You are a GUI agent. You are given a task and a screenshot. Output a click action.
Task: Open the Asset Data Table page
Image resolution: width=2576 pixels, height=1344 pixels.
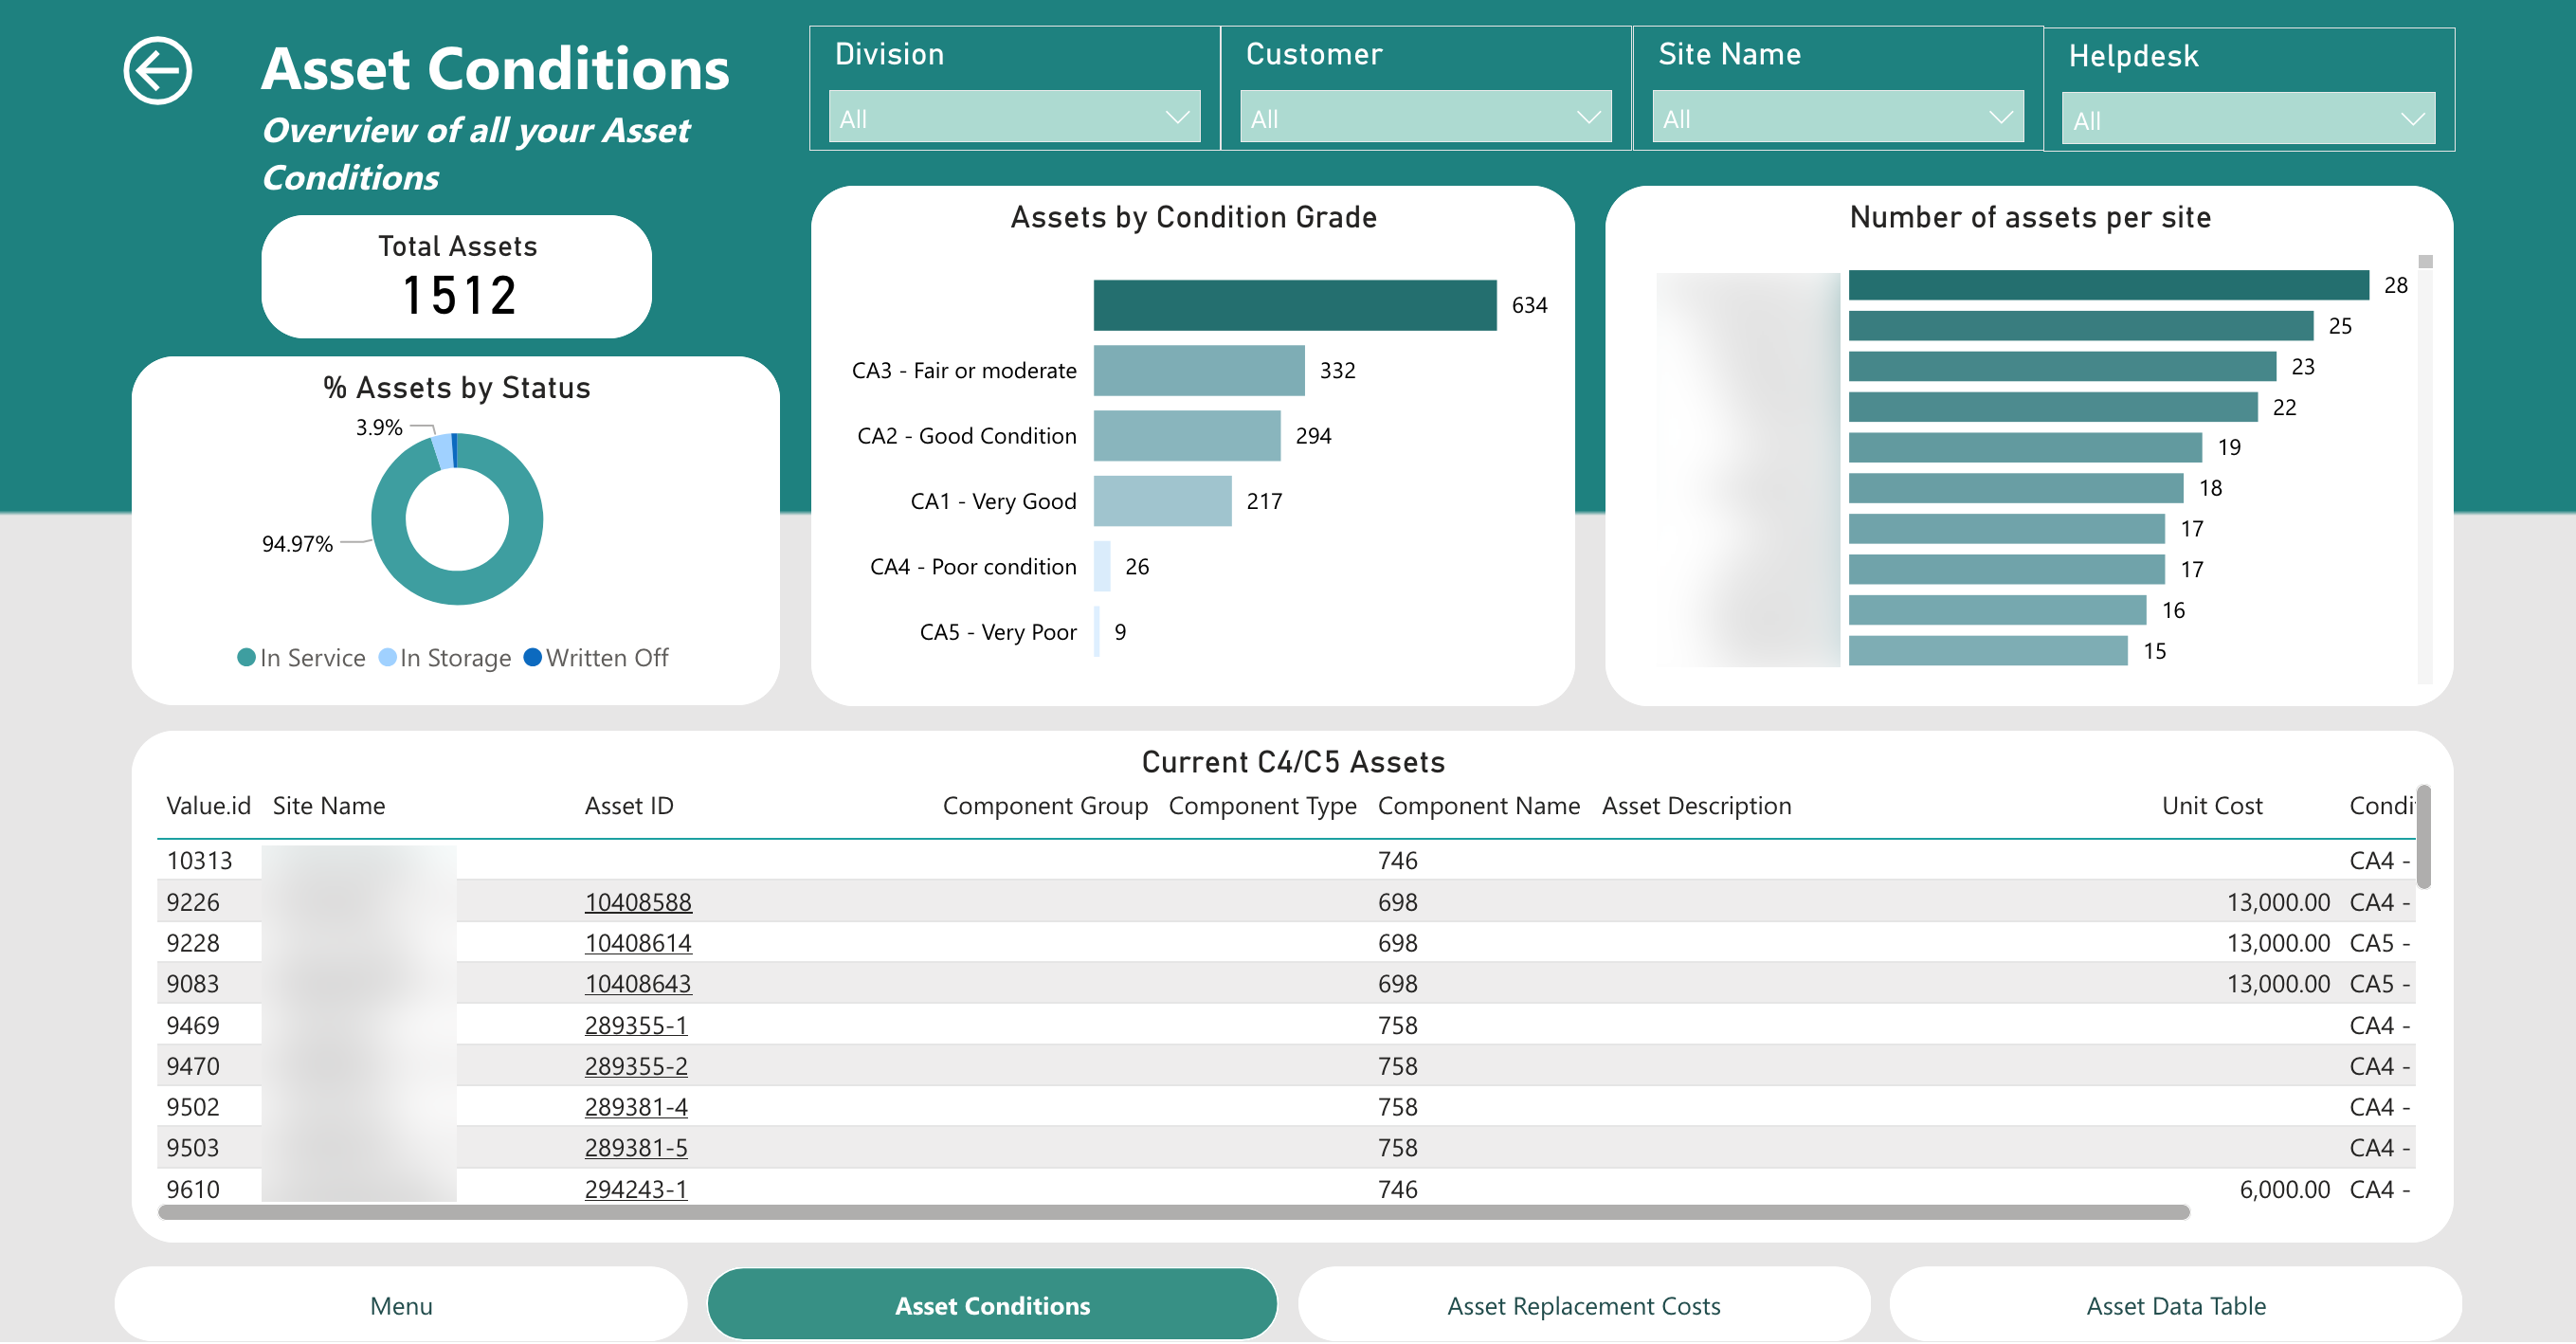pyautogui.click(x=2177, y=1305)
